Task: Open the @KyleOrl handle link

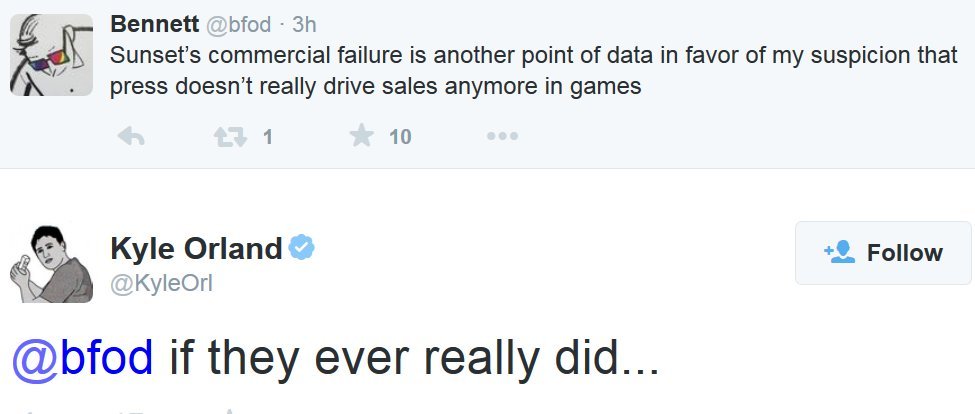Action: coord(161,285)
